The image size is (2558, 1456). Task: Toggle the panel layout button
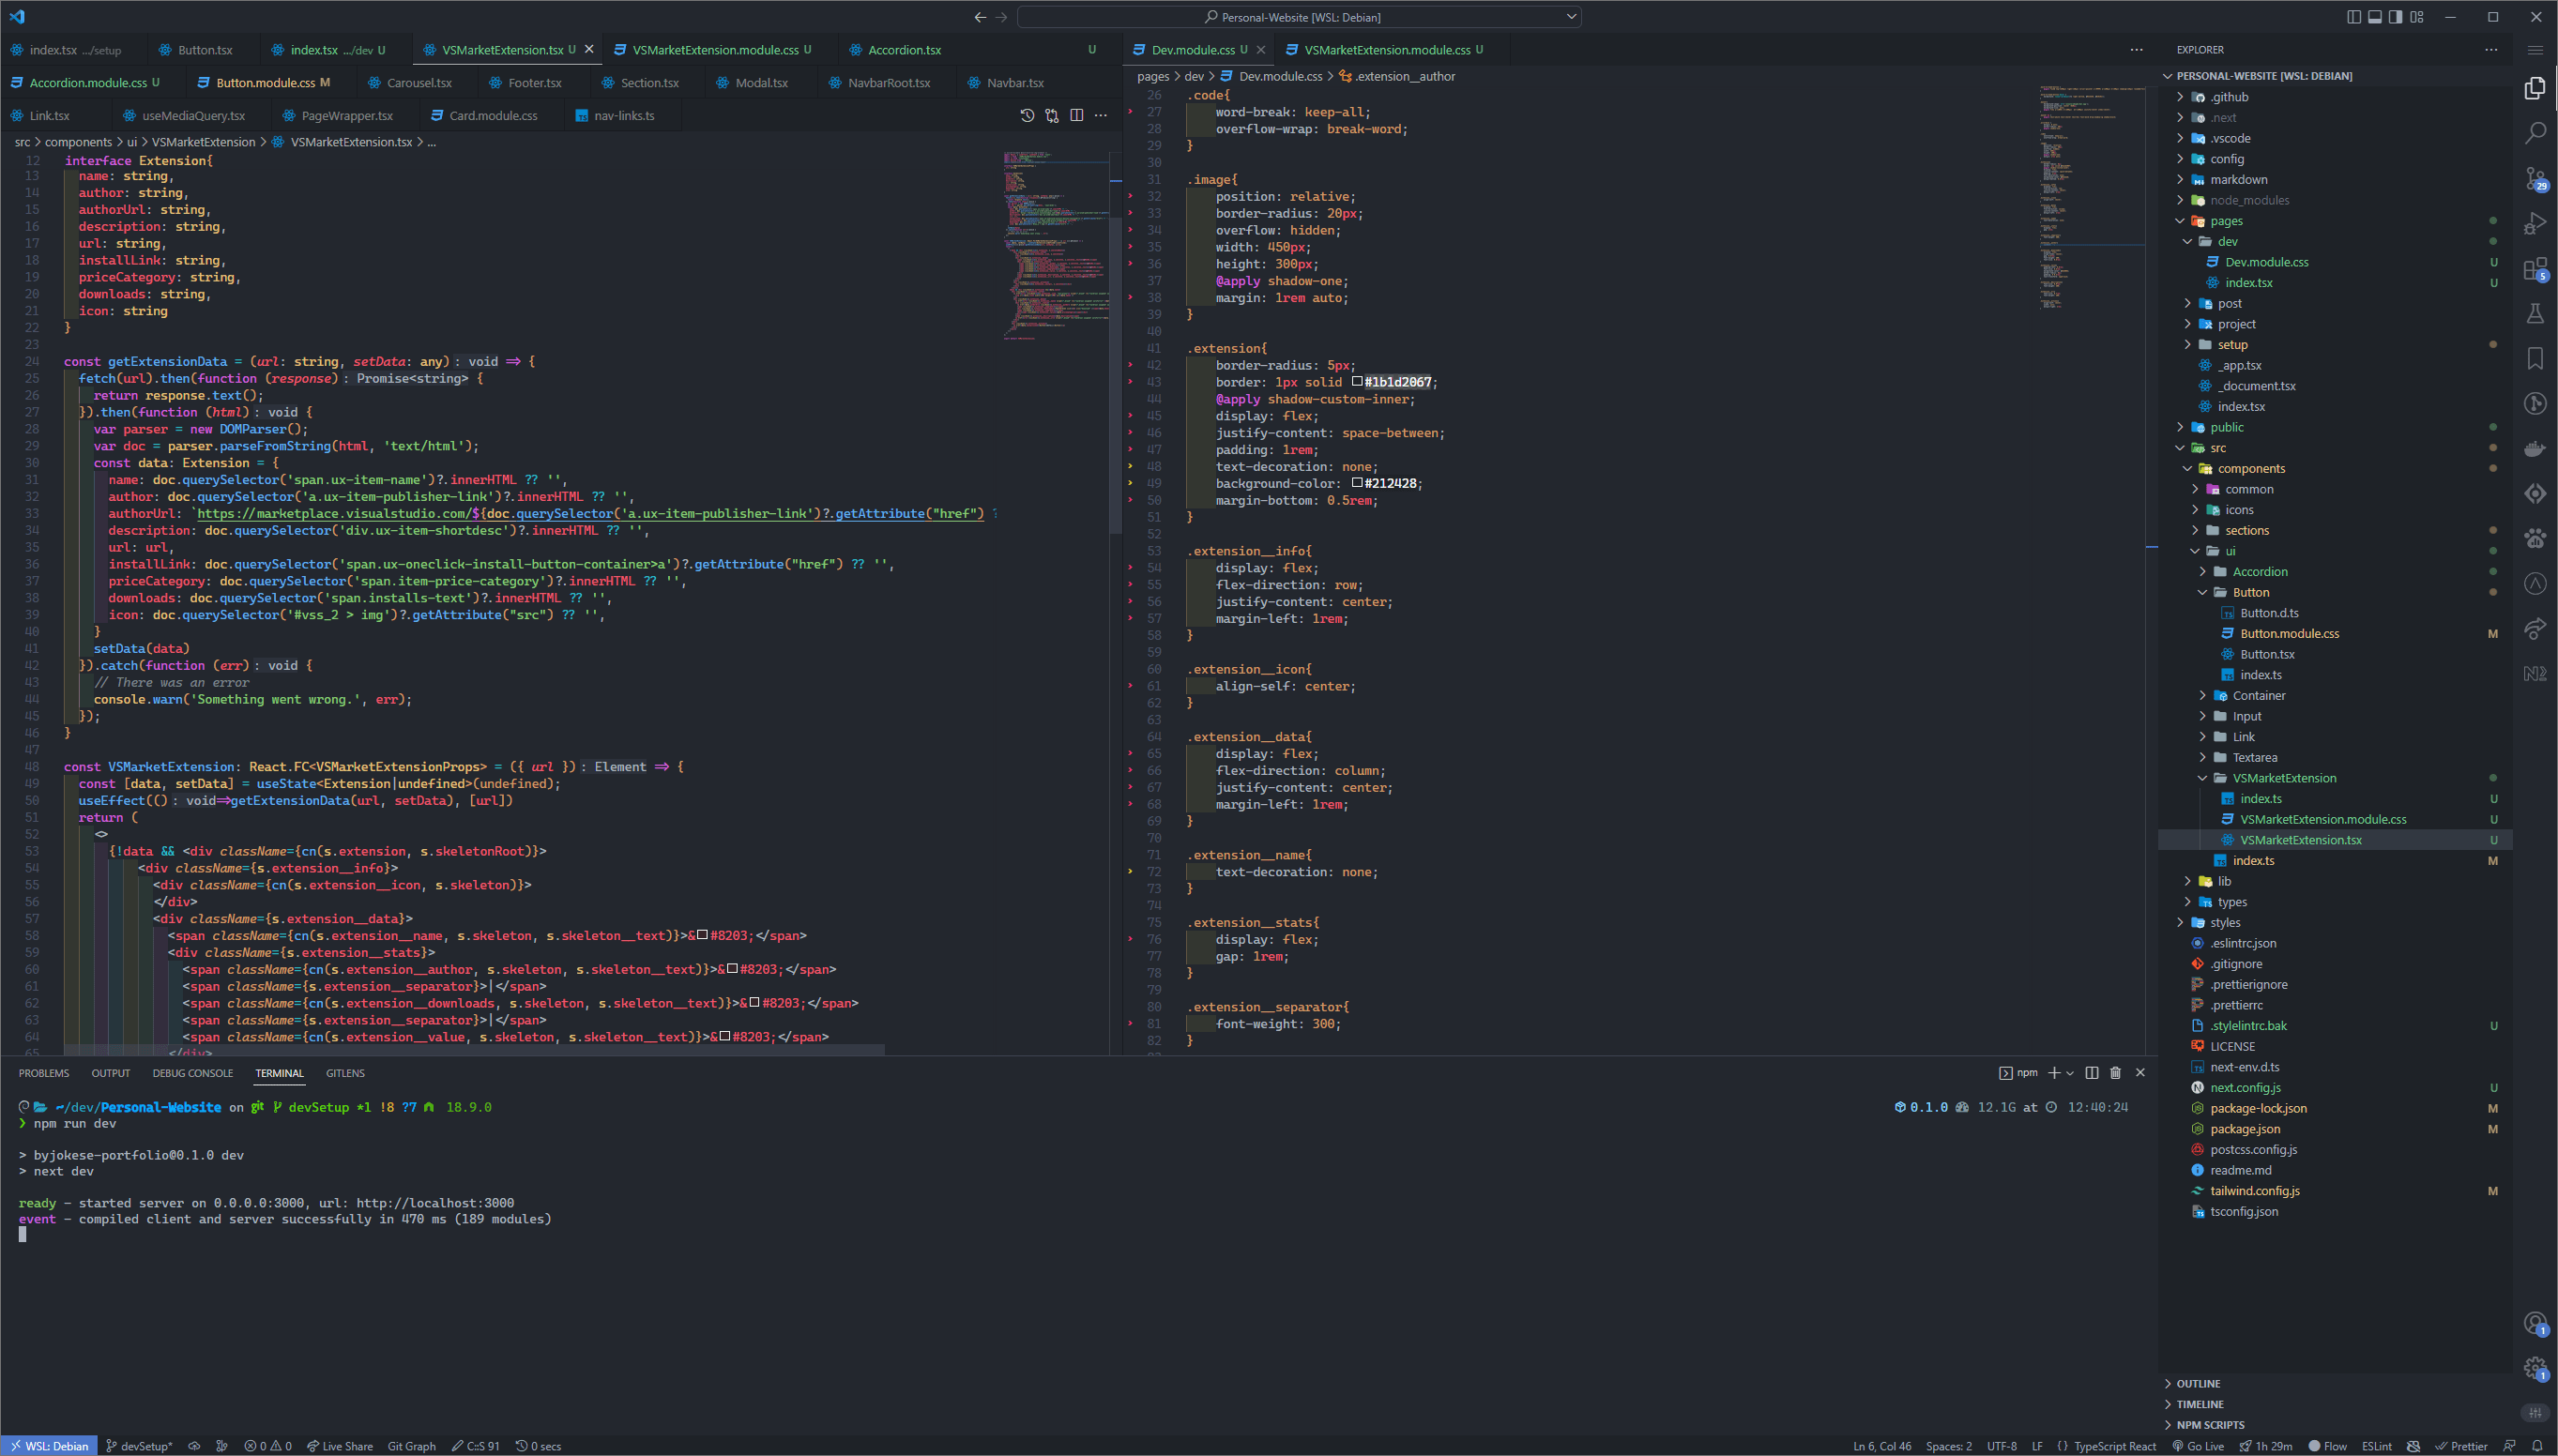(x=2374, y=17)
